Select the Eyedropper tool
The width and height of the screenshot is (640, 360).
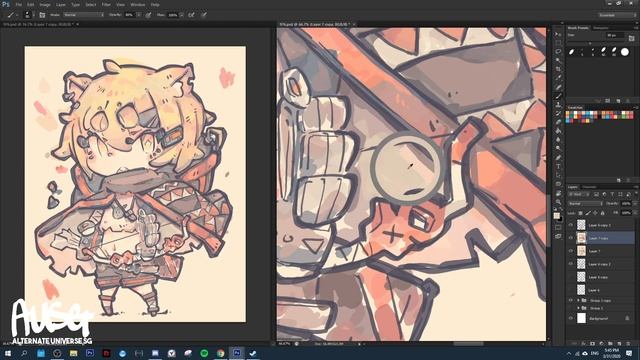(x=558, y=78)
